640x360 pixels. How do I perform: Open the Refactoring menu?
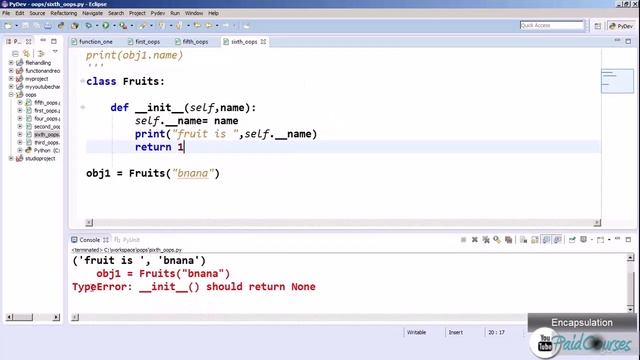click(64, 13)
